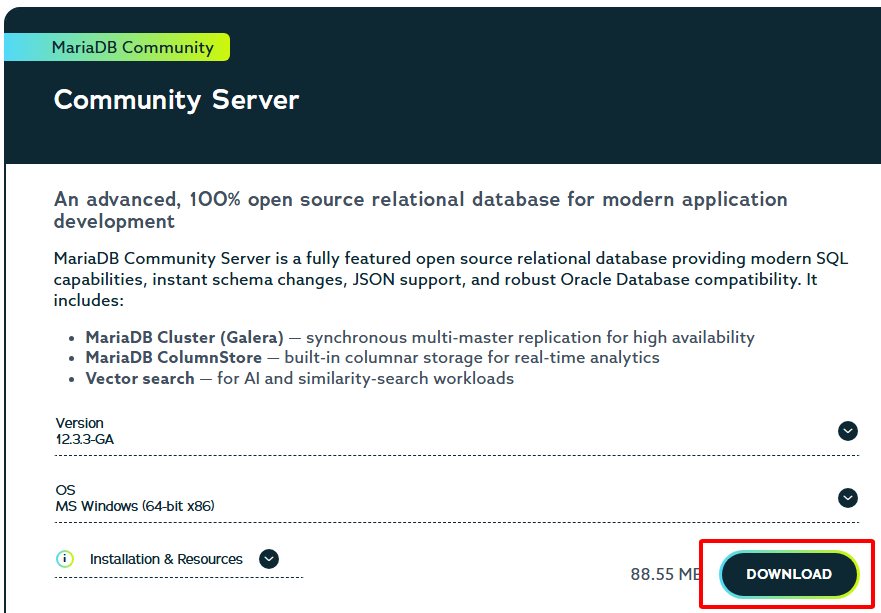Viewport: 881px width, 613px height.
Task: Click the Version field label
Action: (x=79, y=423)
